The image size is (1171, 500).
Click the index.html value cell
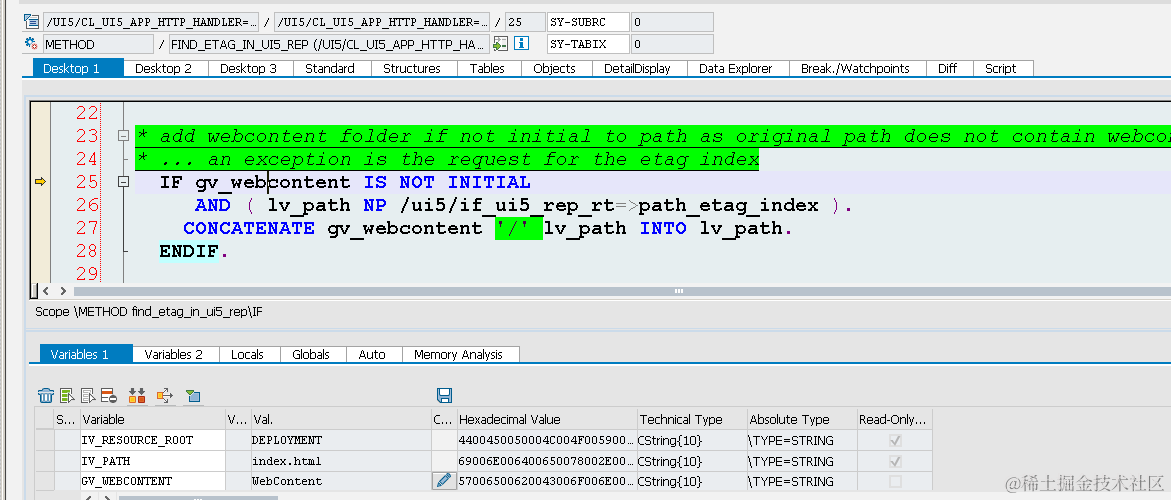coord(340,461)
